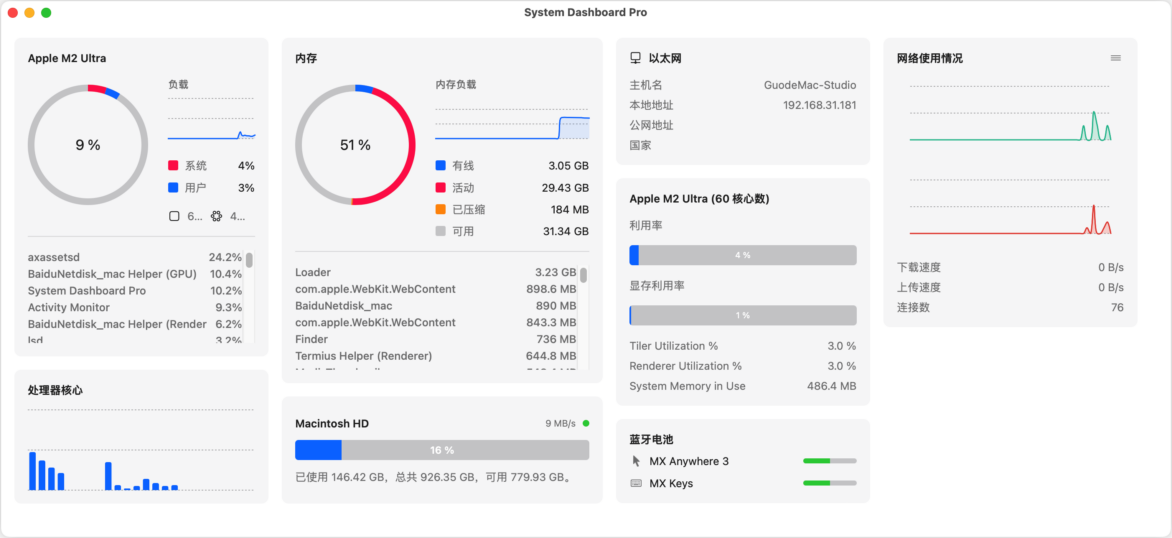Select the axassetsd process row

[x=135, y=257]
